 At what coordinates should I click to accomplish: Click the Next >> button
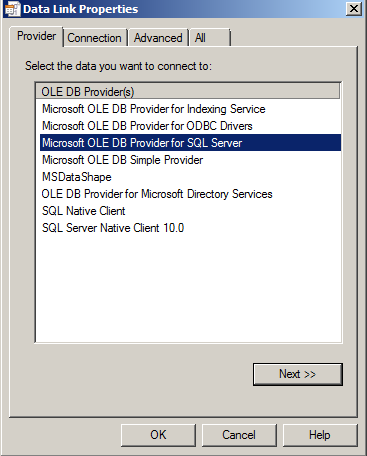click(298, 374)
